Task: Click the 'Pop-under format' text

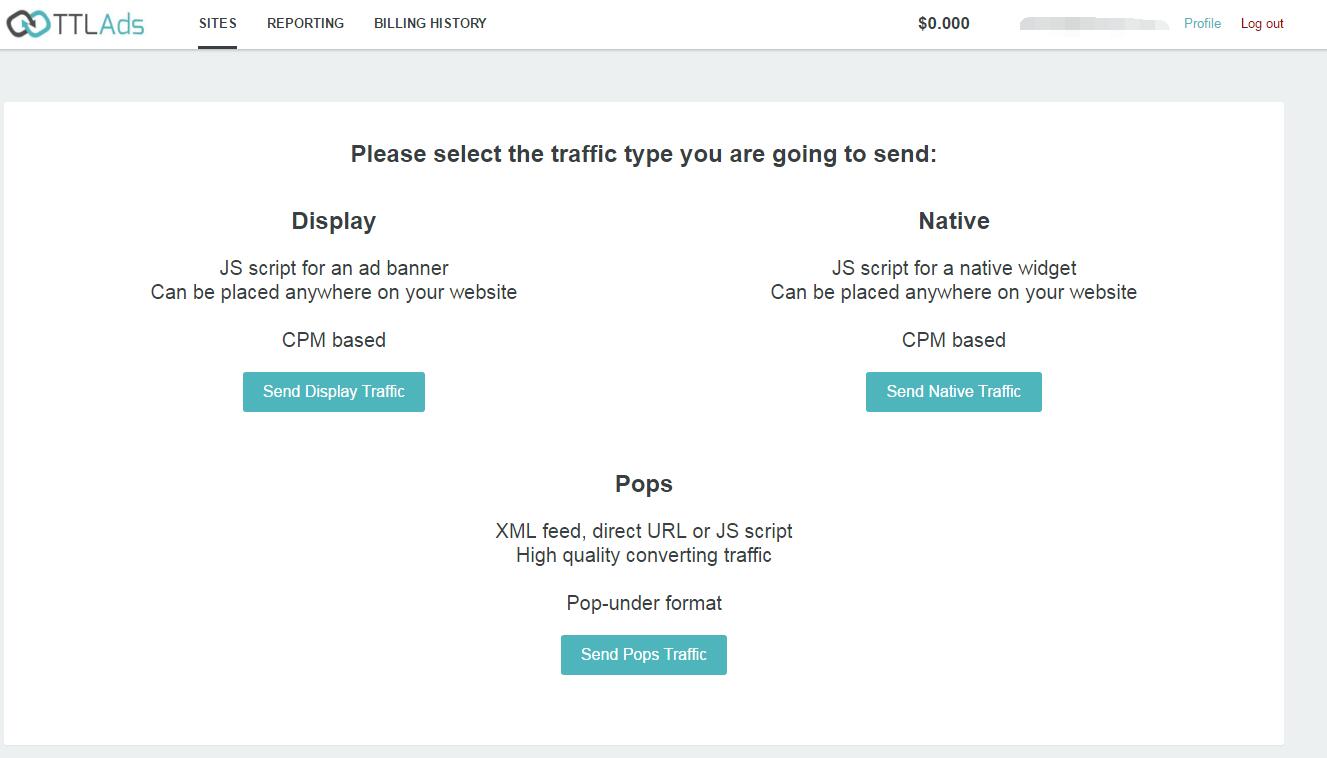Action: 643,603
